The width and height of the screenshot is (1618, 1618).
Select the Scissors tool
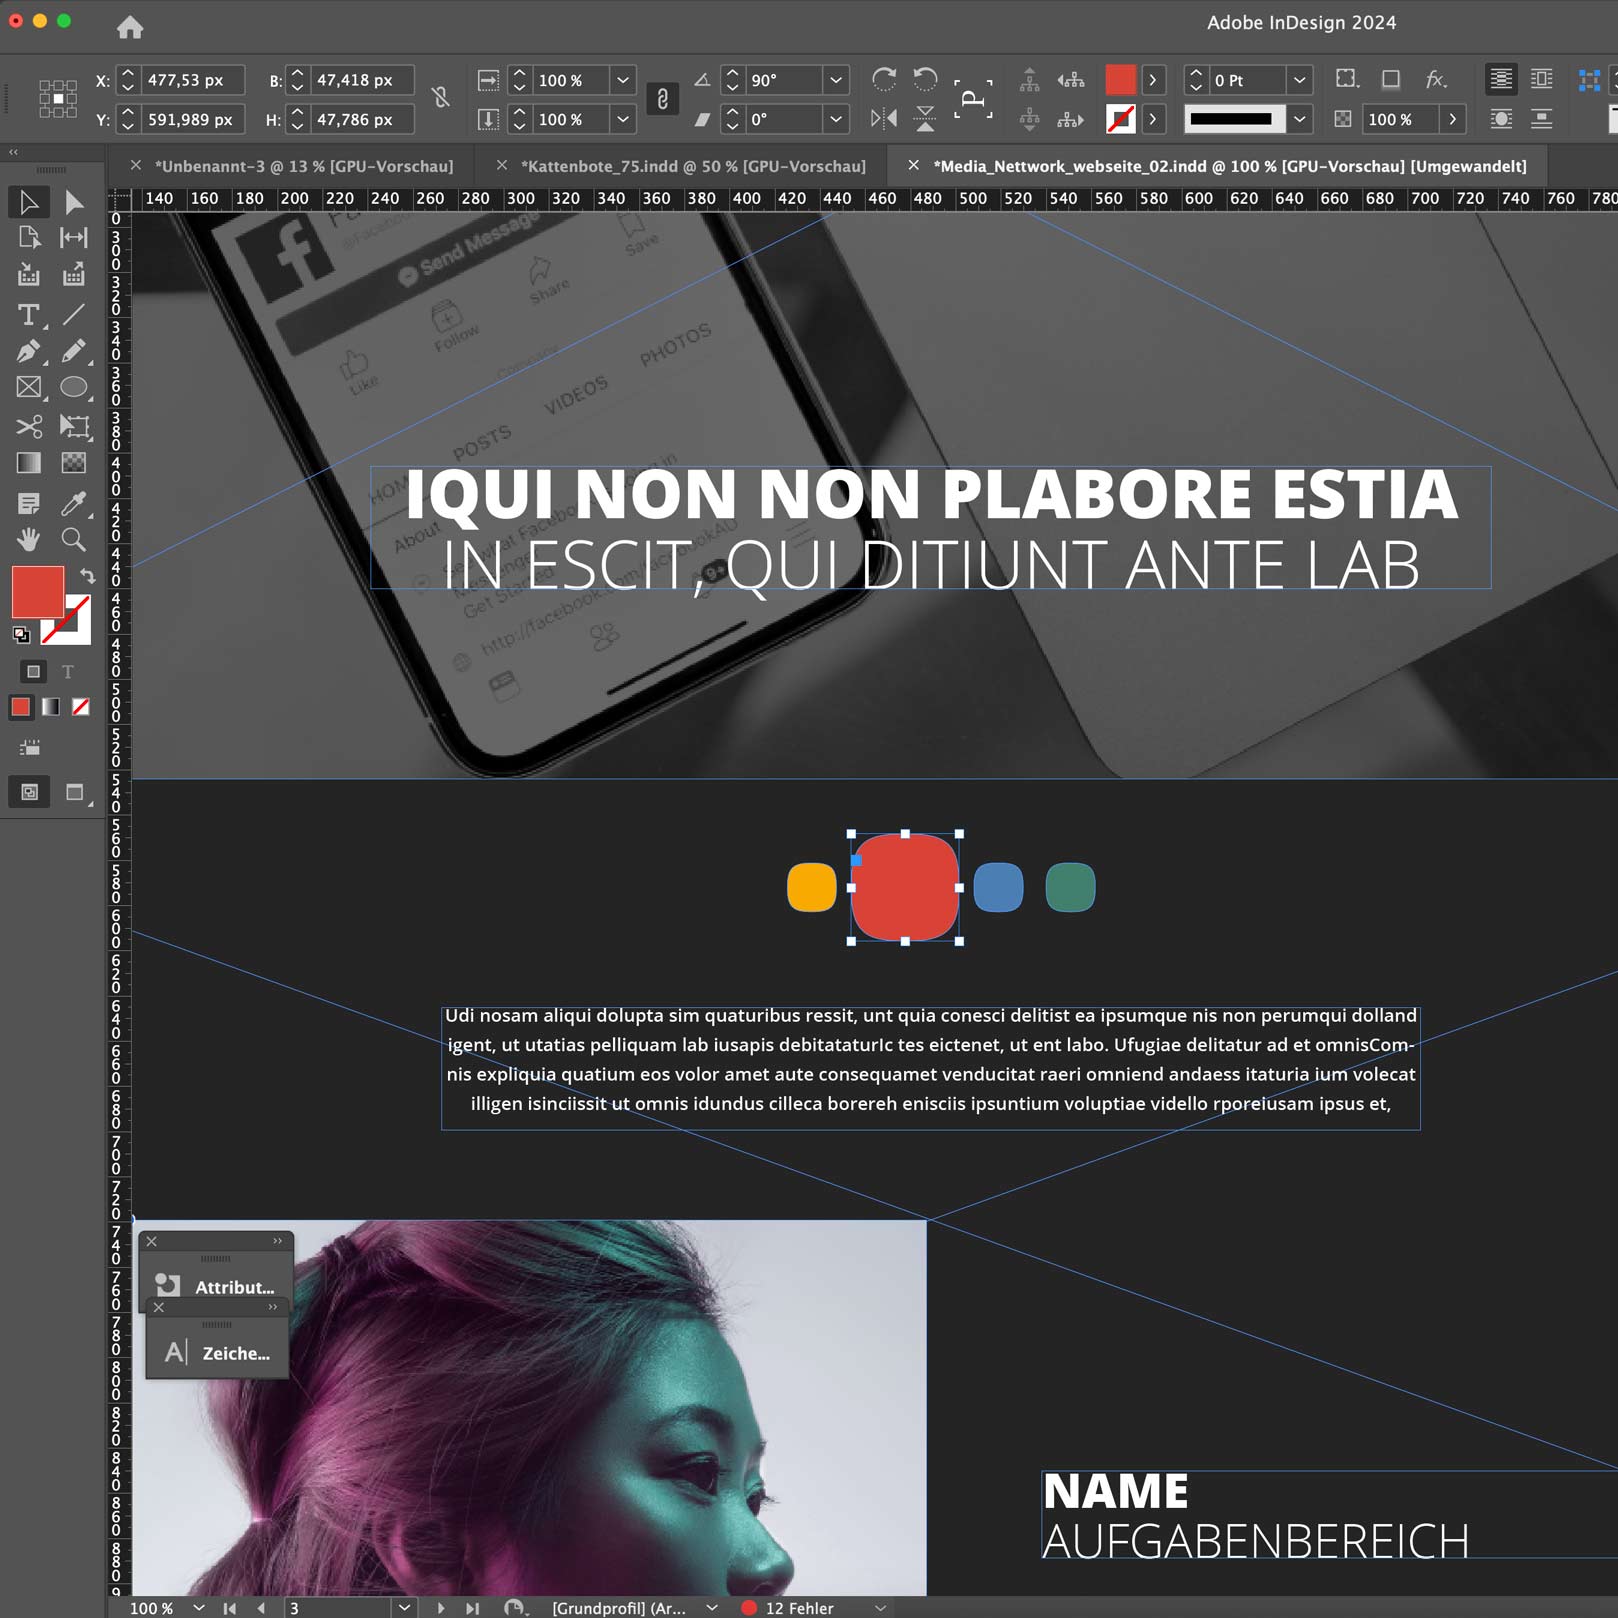[29, 427]
